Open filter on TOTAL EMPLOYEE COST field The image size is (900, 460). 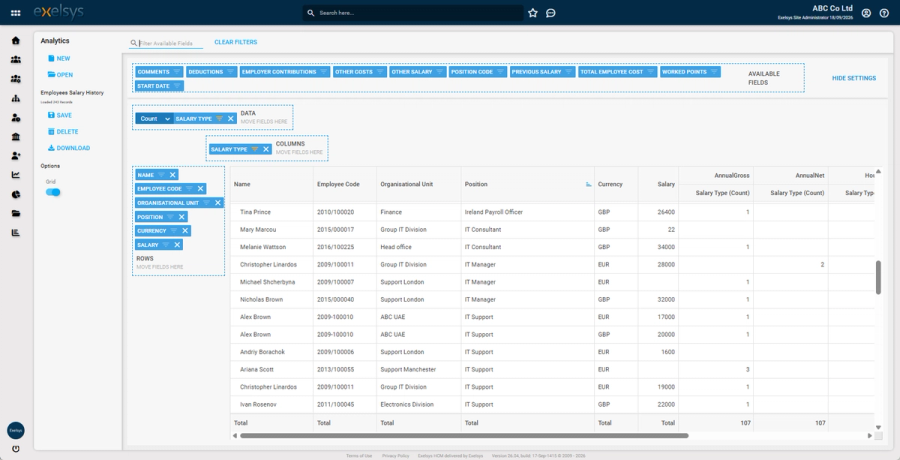651,72
